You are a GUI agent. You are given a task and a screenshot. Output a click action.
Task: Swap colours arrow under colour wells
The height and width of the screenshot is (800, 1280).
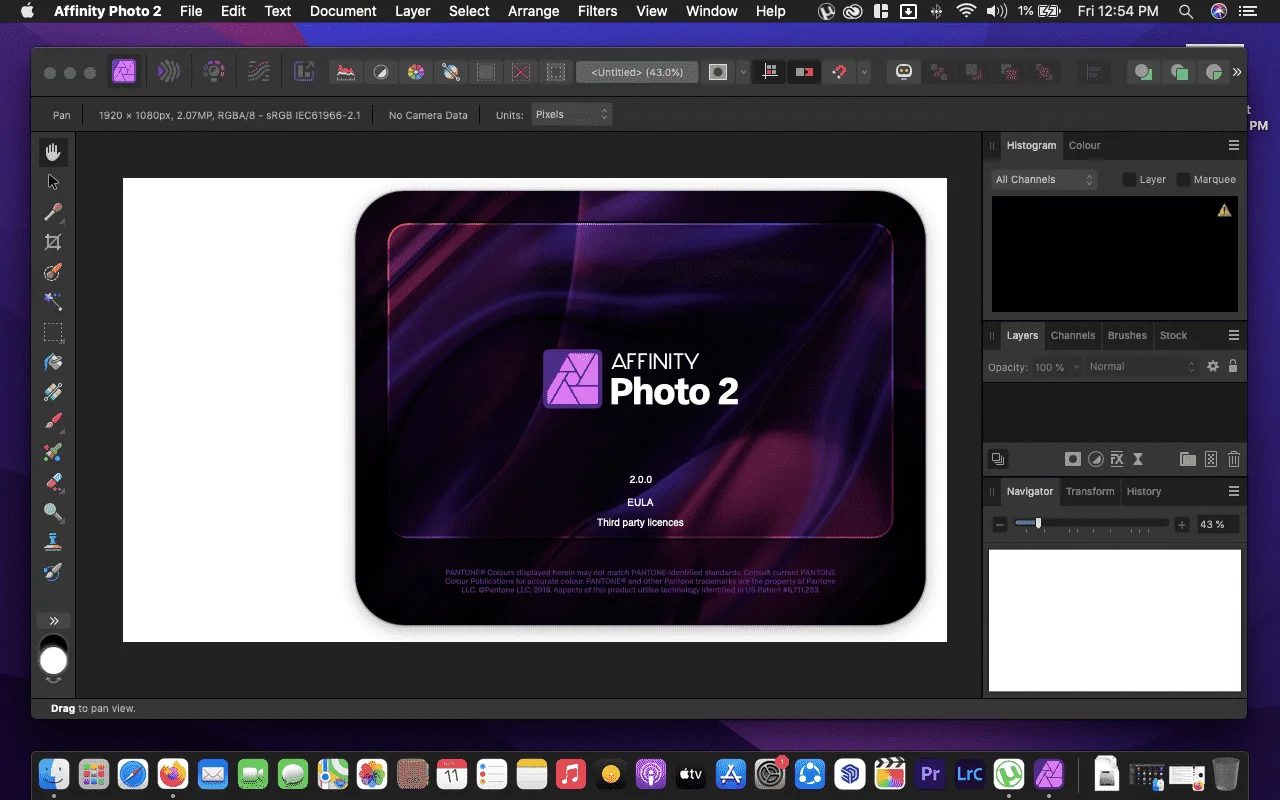pos(53,680)
